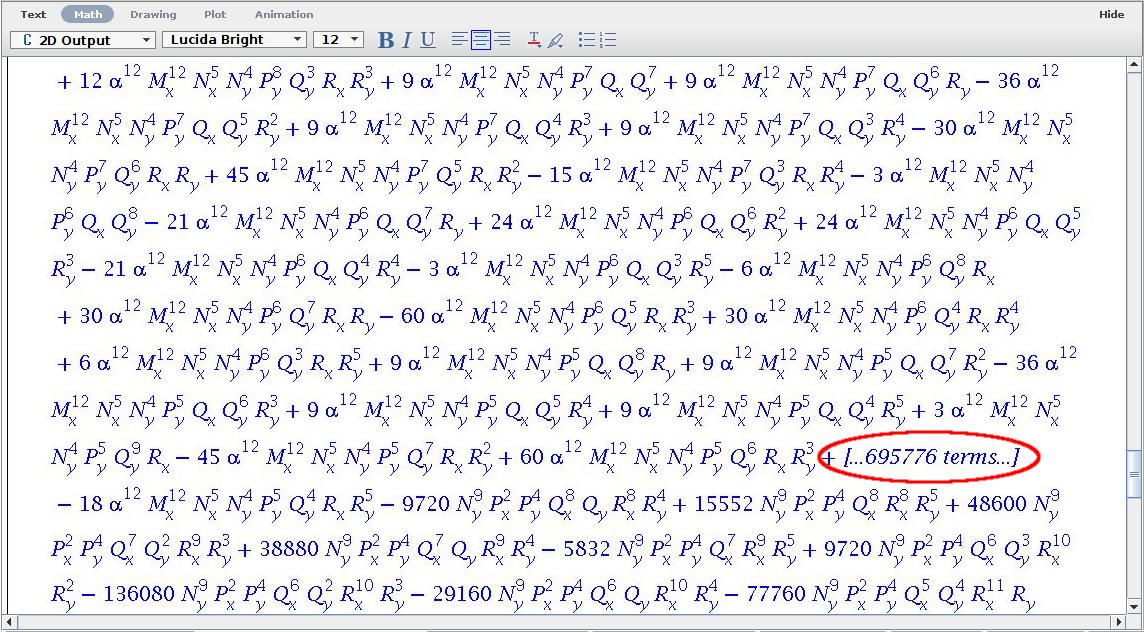Apply numbered list formatting
This screenshot has width=1144, height=632.
(x=608, y=40)
